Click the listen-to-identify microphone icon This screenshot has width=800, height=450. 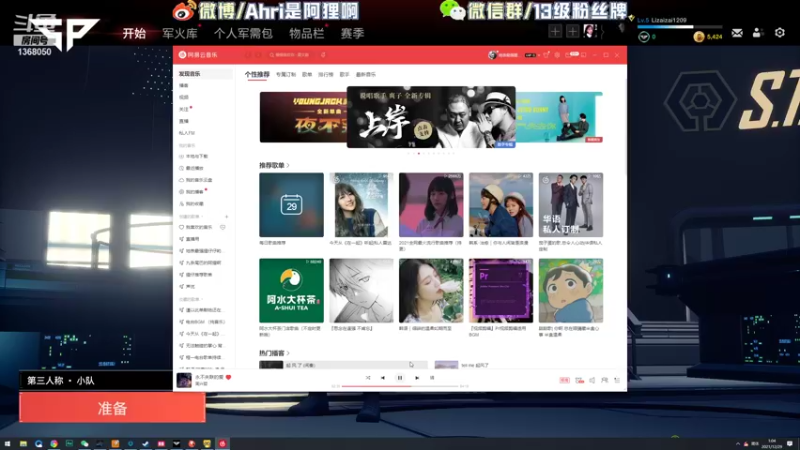(323, 55)
